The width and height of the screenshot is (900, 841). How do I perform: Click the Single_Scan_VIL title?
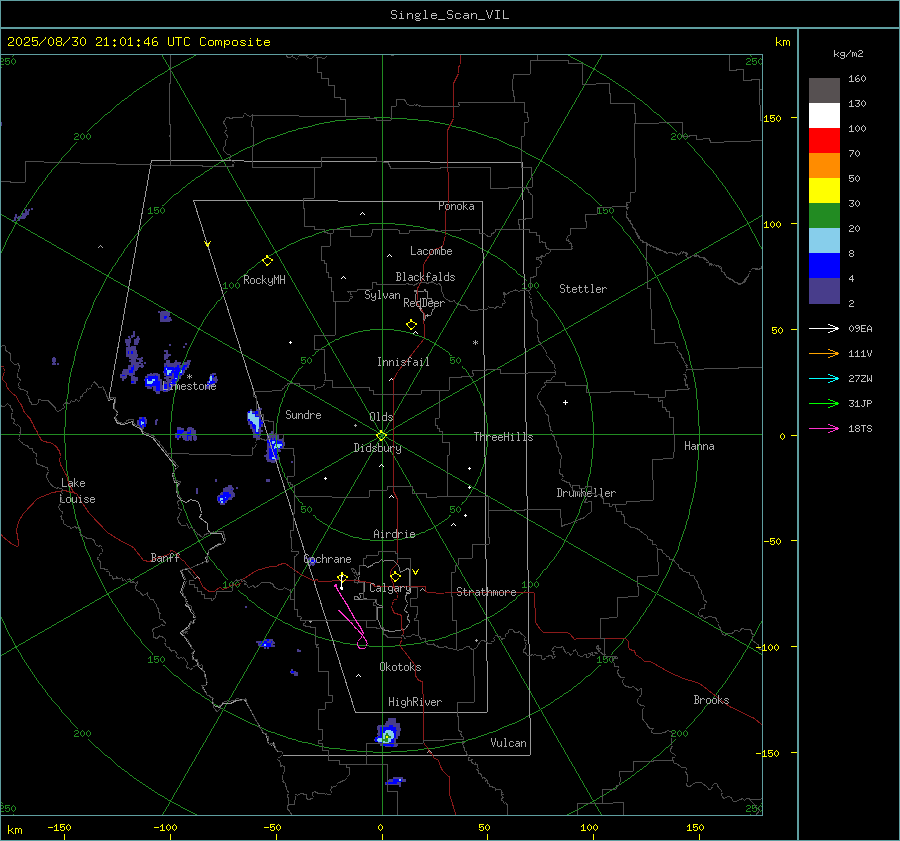pos(449,15)
